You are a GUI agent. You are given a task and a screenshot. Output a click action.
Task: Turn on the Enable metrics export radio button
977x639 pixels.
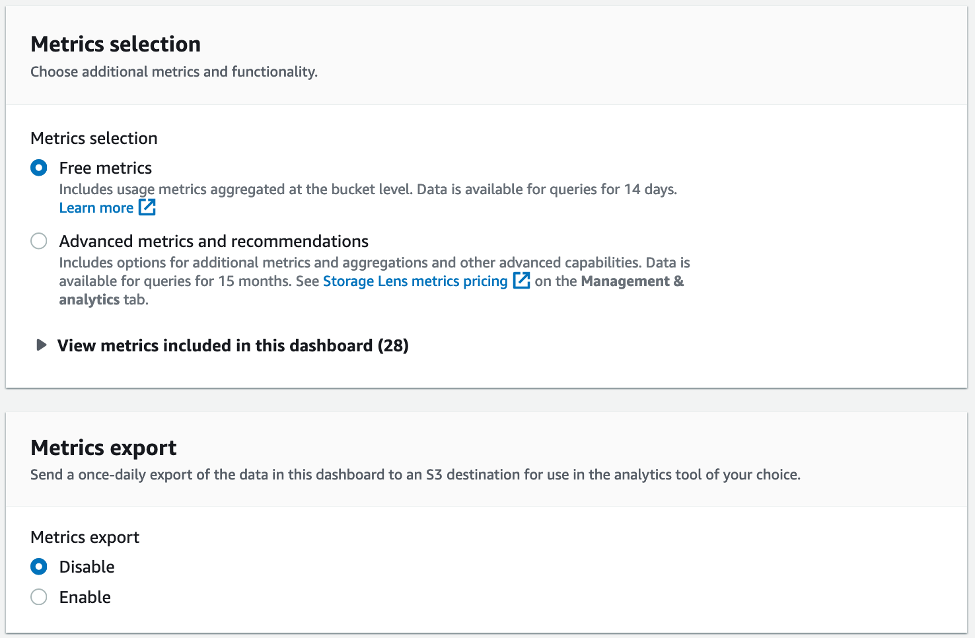[x=39, y=597]
